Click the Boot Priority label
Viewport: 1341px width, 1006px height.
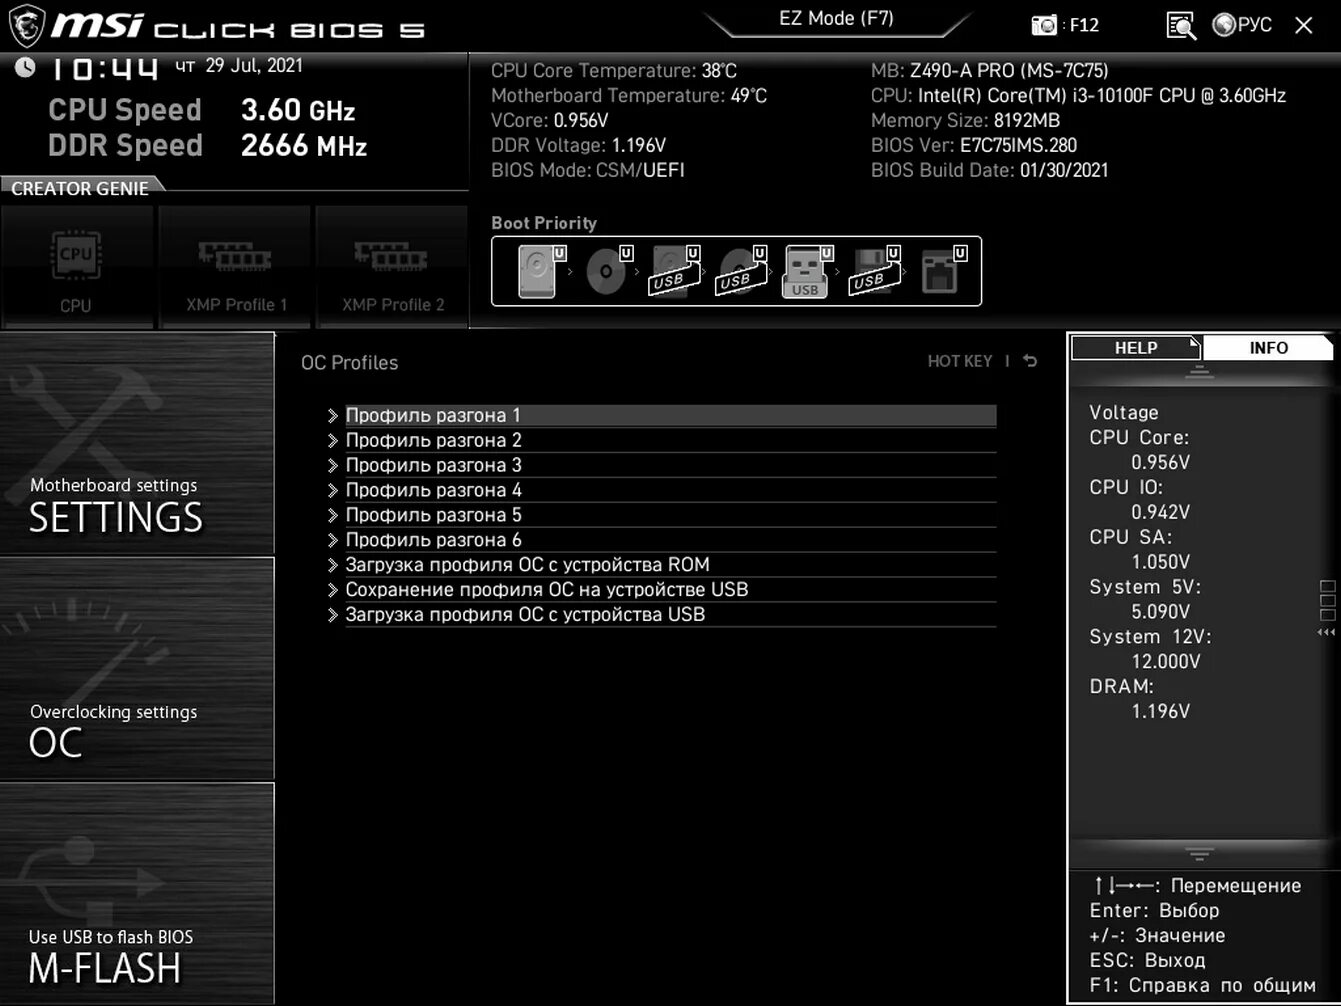[544, 223]
